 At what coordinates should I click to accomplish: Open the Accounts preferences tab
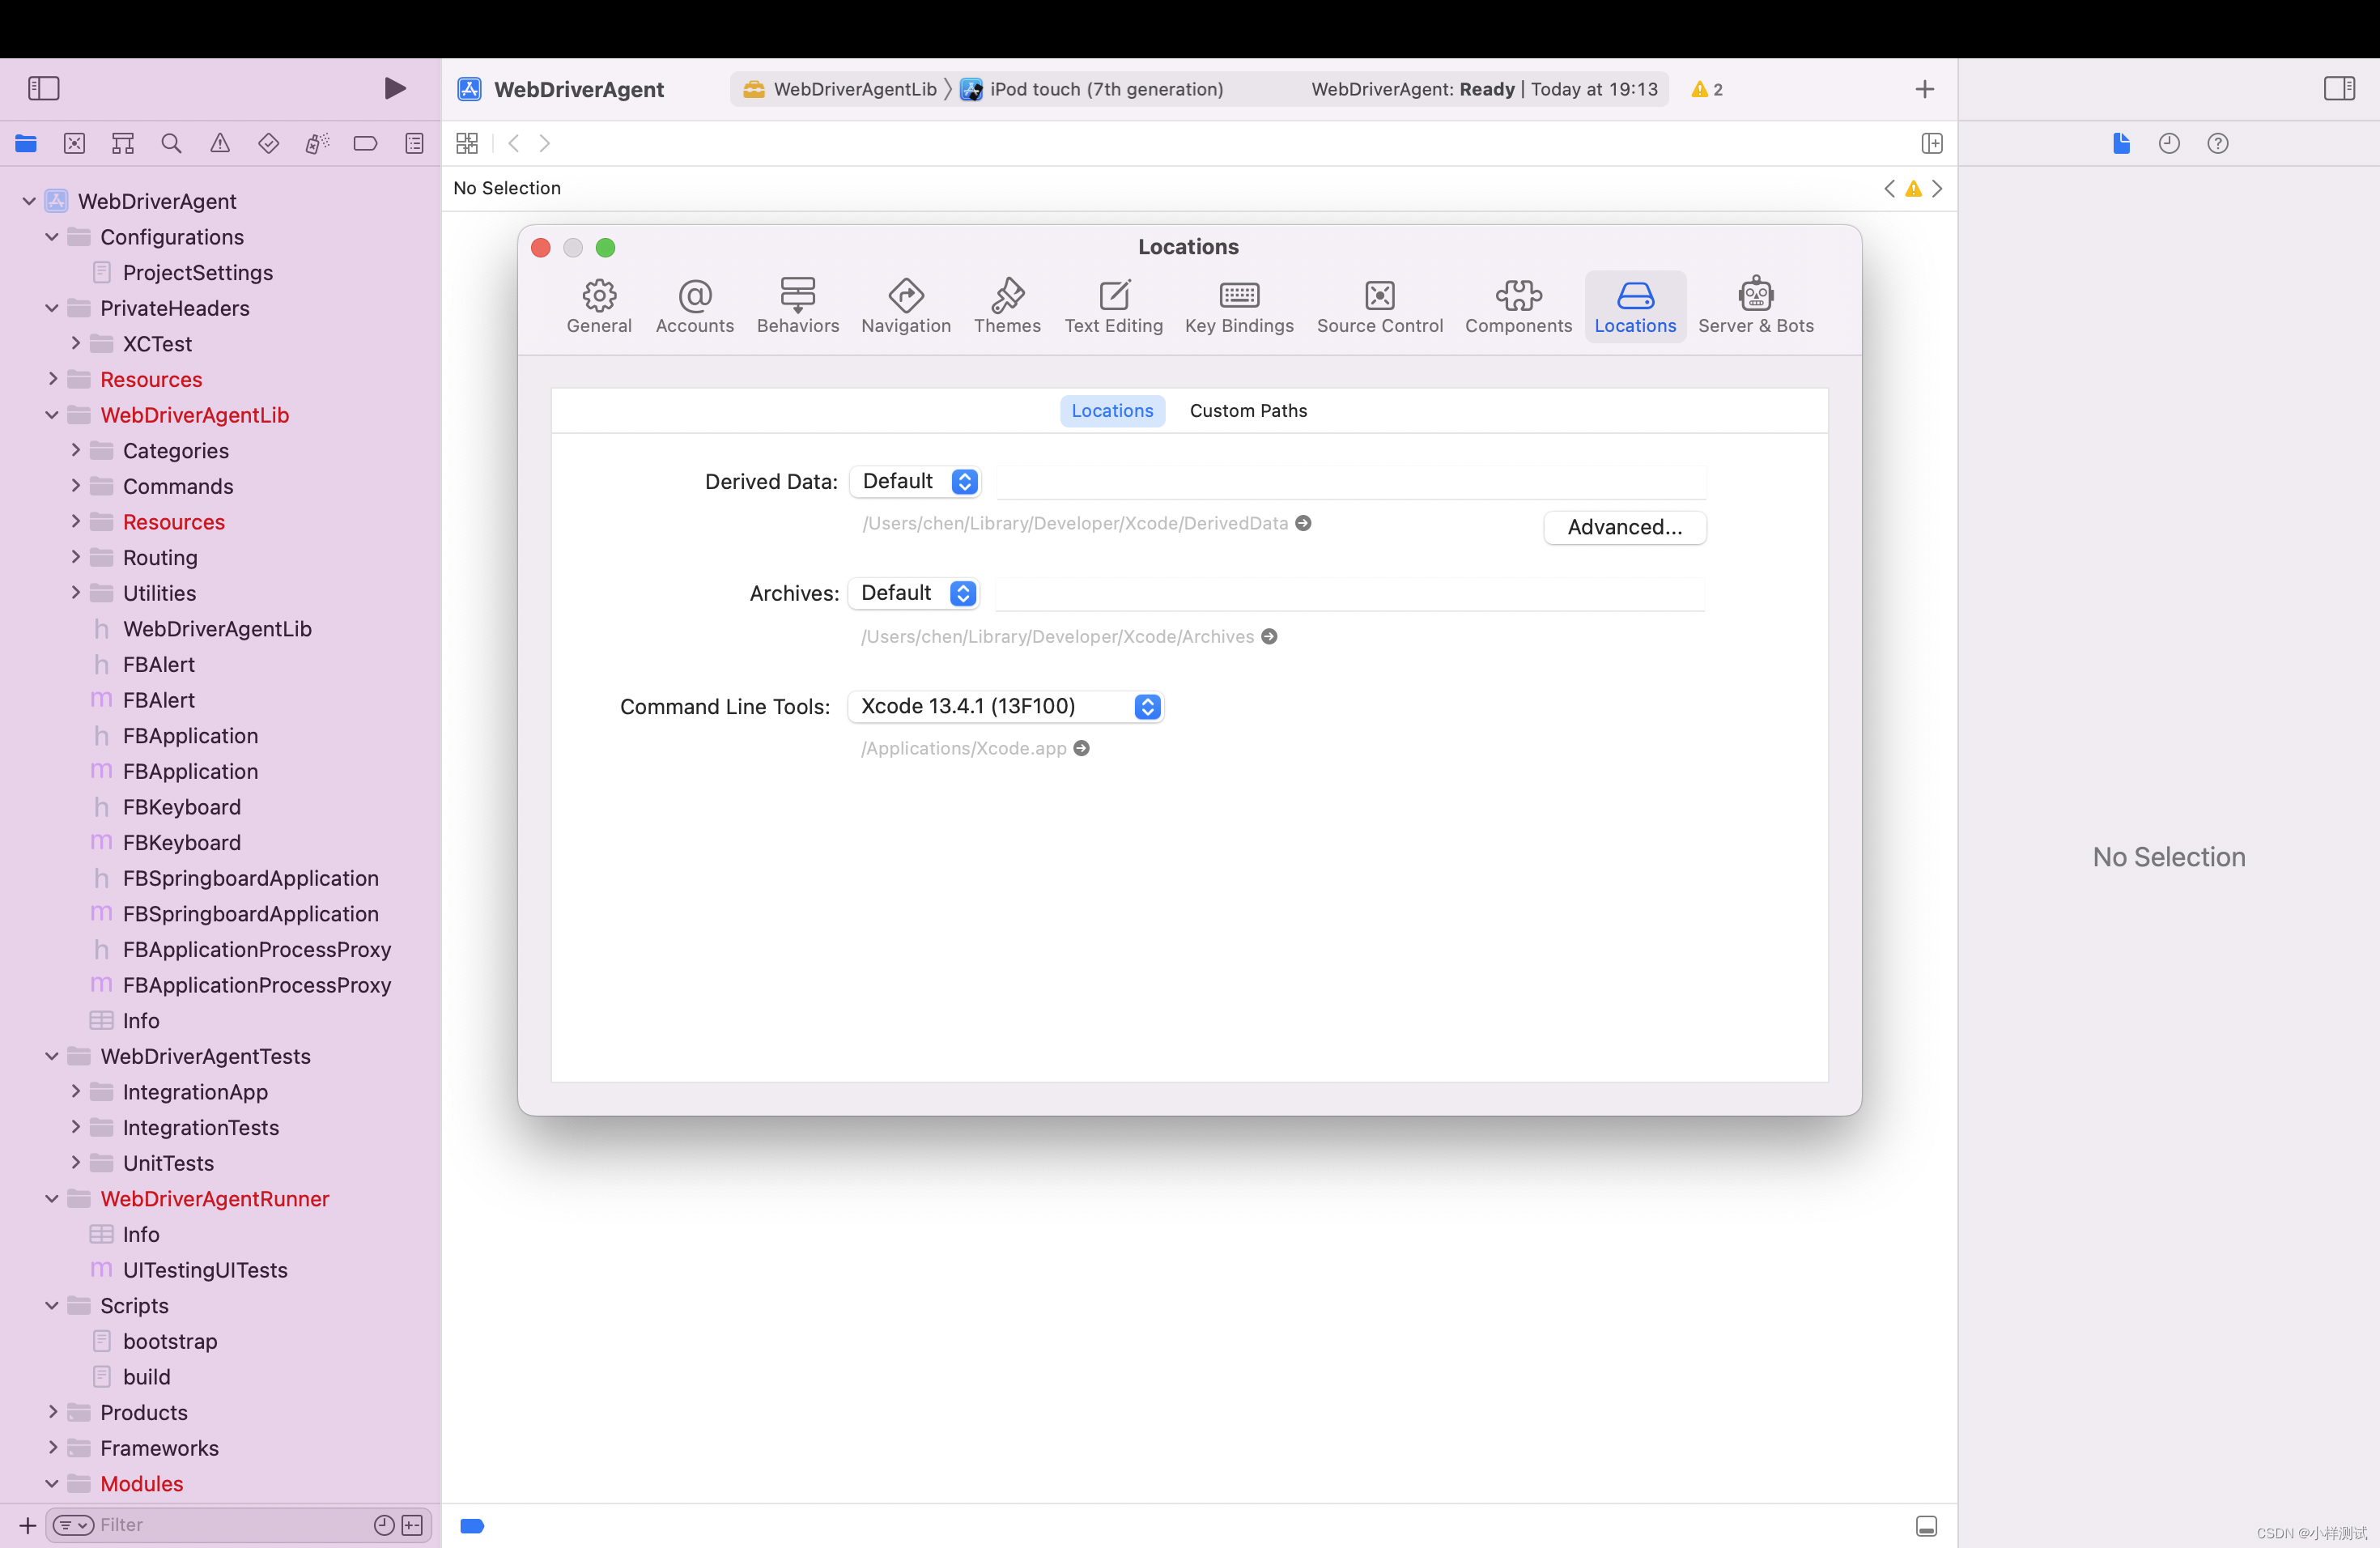coord(694,306)
